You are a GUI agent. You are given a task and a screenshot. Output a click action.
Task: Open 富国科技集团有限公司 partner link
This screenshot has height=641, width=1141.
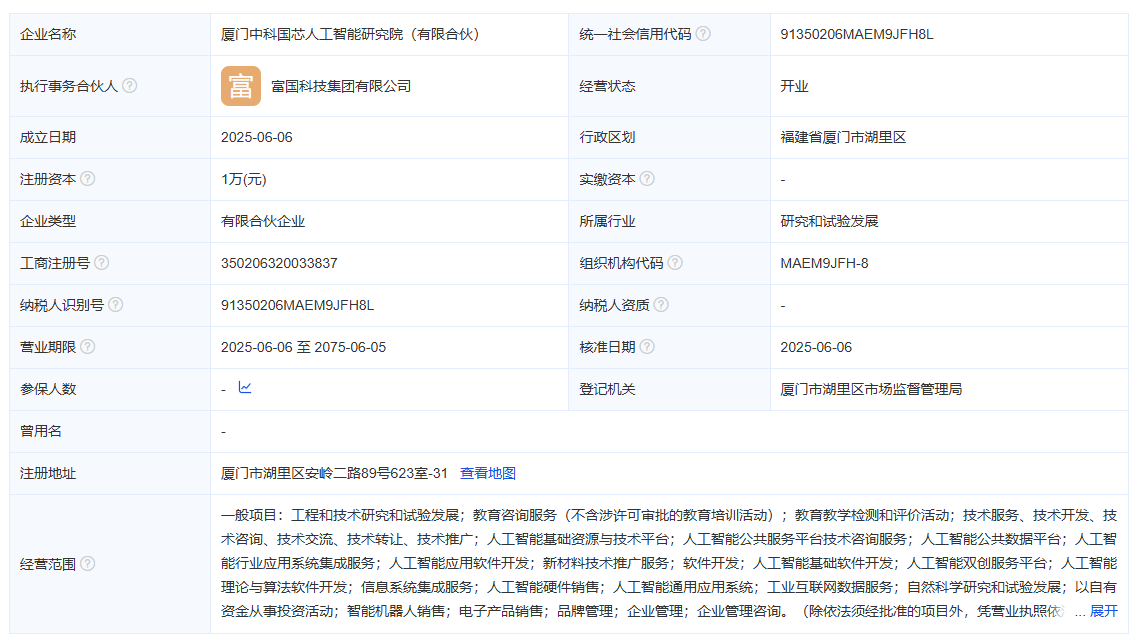click(x=341, y=87)
